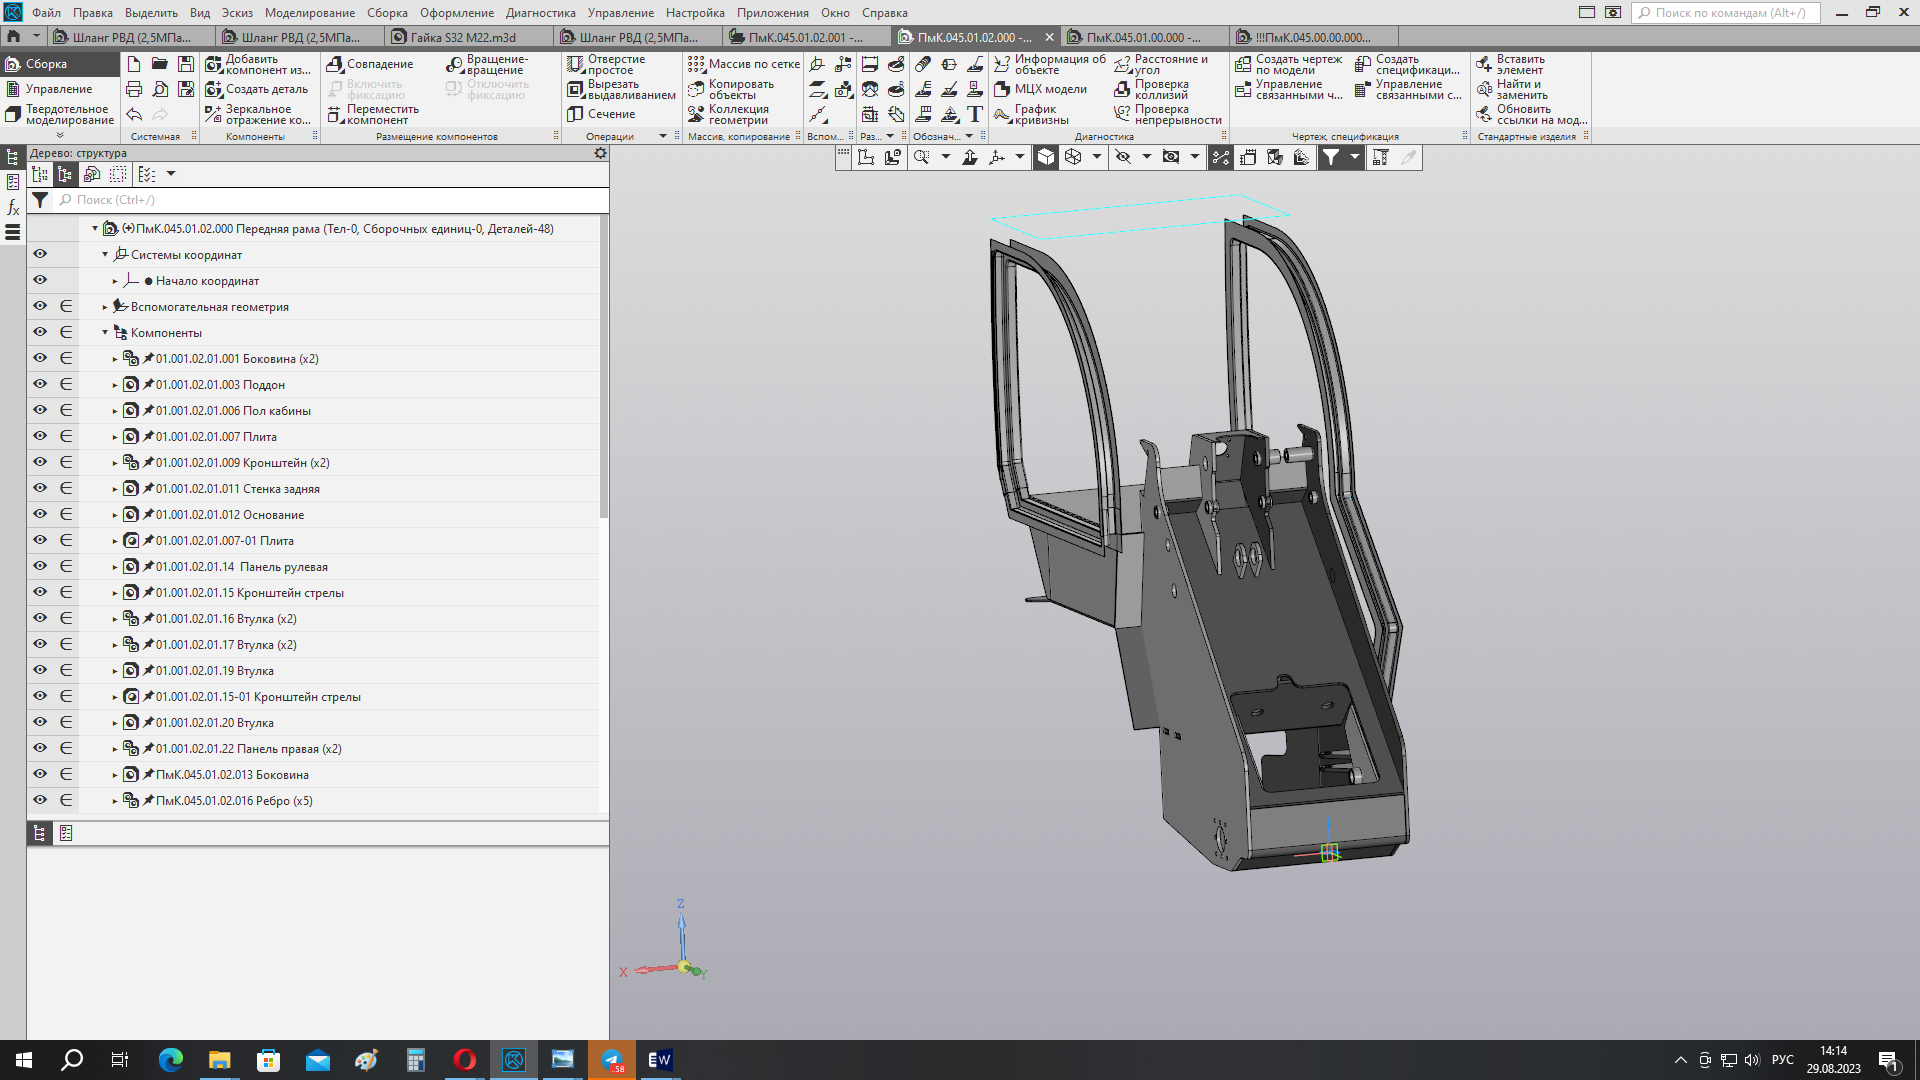Collapse the Компоненты tree node
1920x1080 pixels.
pos(105,333)
